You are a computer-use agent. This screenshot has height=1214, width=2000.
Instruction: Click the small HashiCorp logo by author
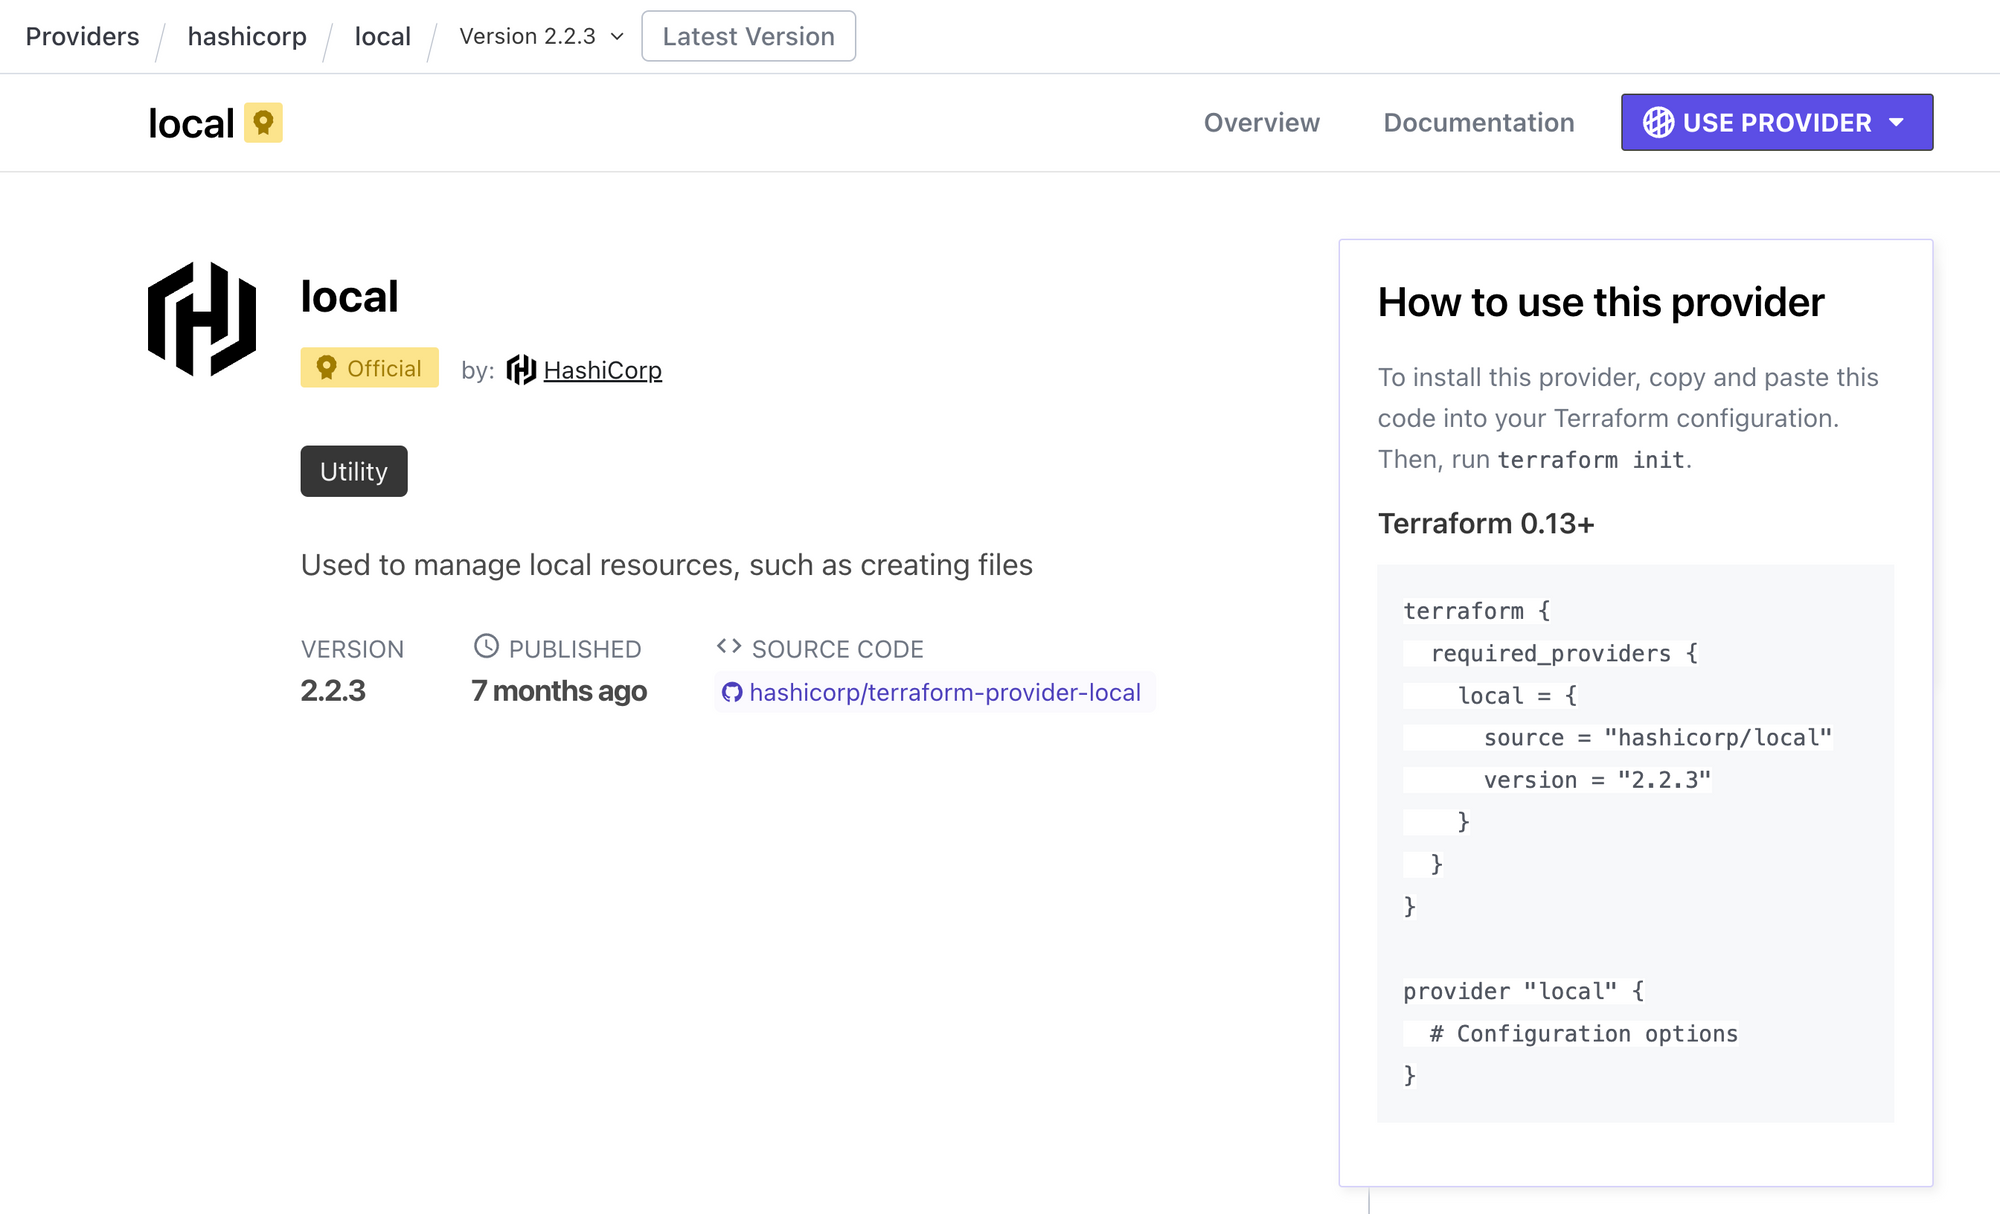(x=521, y=370)
